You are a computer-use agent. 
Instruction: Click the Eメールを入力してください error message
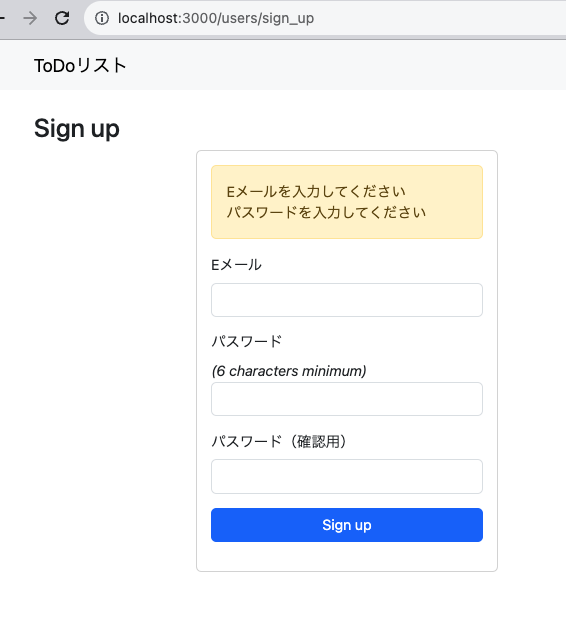tap(316, 192)
